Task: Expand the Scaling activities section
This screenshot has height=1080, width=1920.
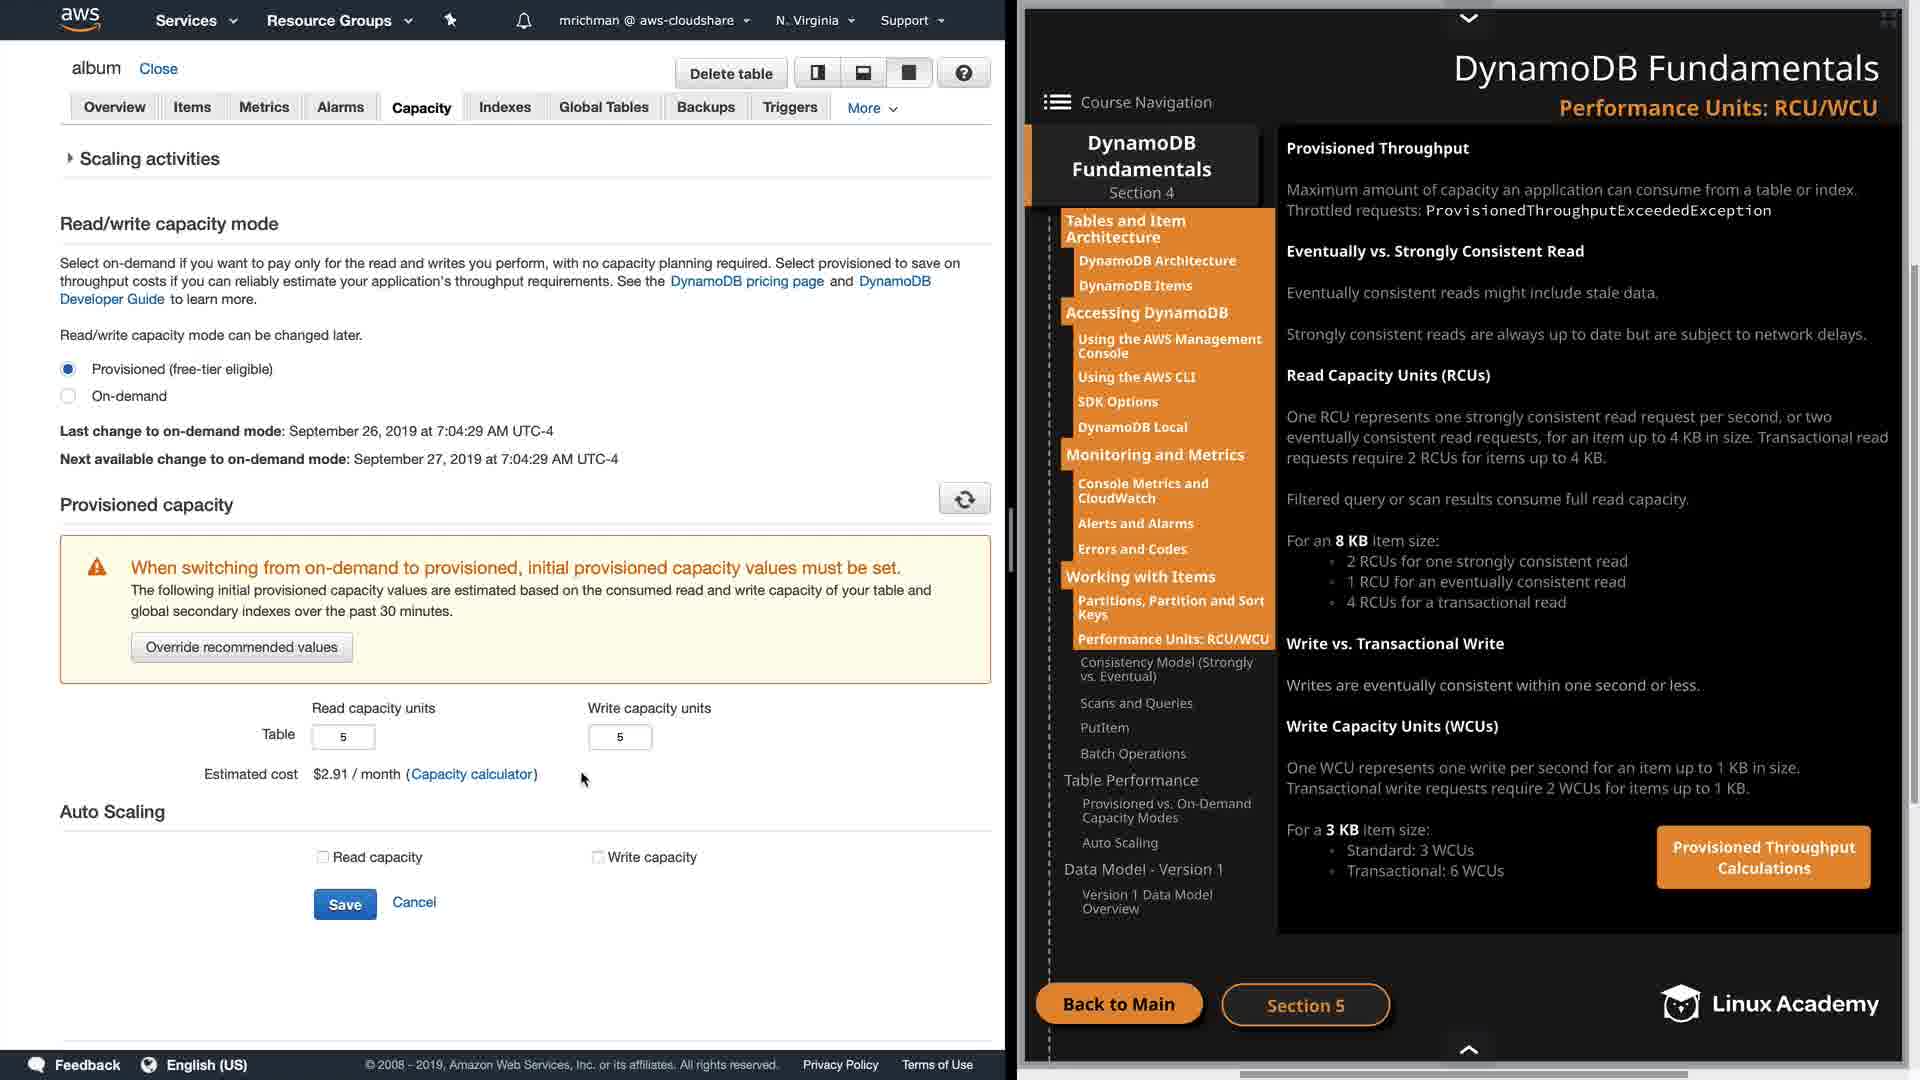Action: (70, 158)
